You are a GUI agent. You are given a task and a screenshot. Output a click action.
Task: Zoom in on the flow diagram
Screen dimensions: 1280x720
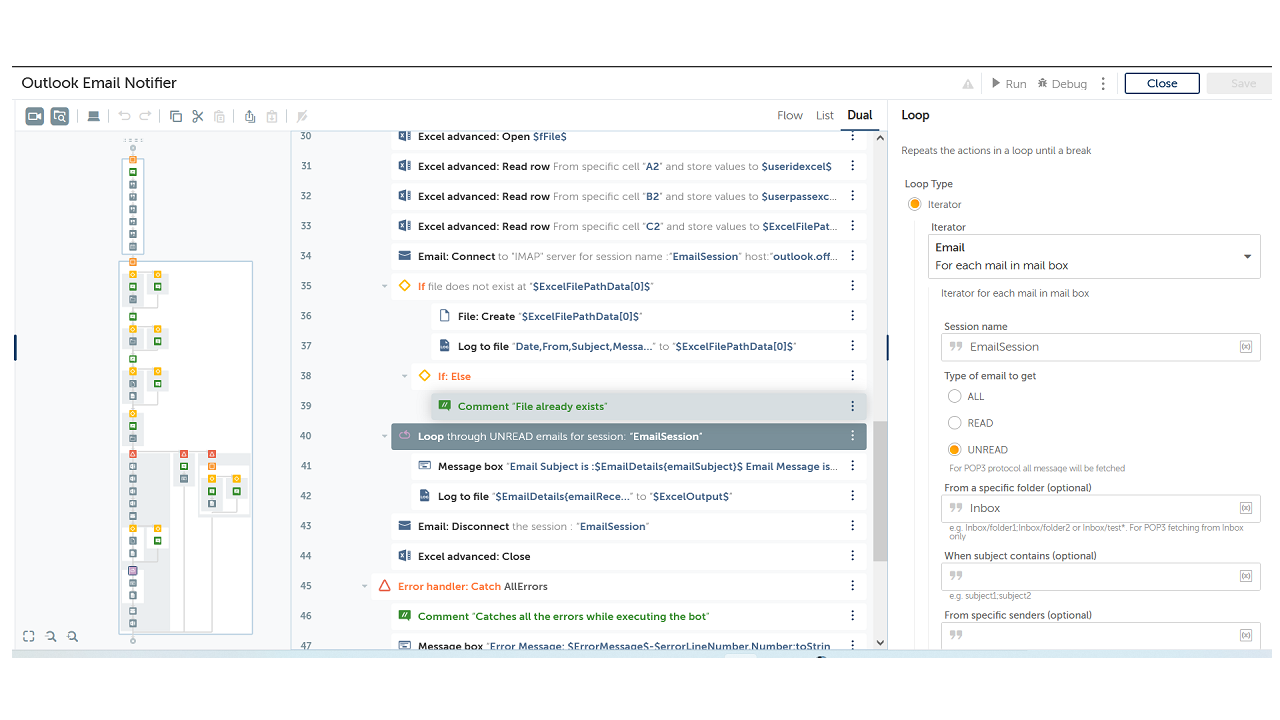(x=73, y=636)
